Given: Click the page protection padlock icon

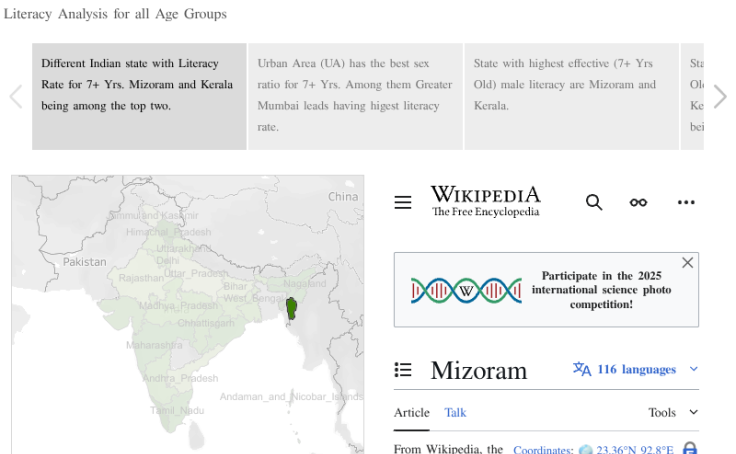Looking at the screenshot, I should (x=689, y=449).
